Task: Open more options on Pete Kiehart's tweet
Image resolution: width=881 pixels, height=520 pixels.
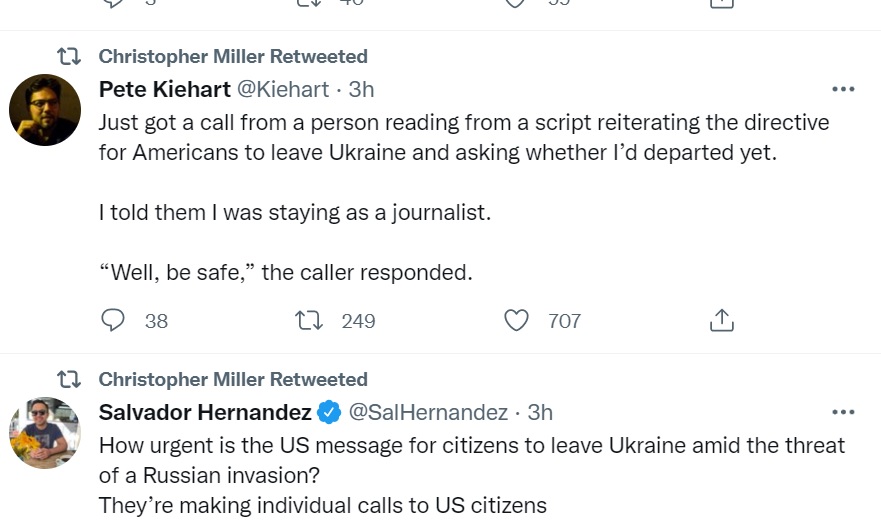Action: click(843, 89)
